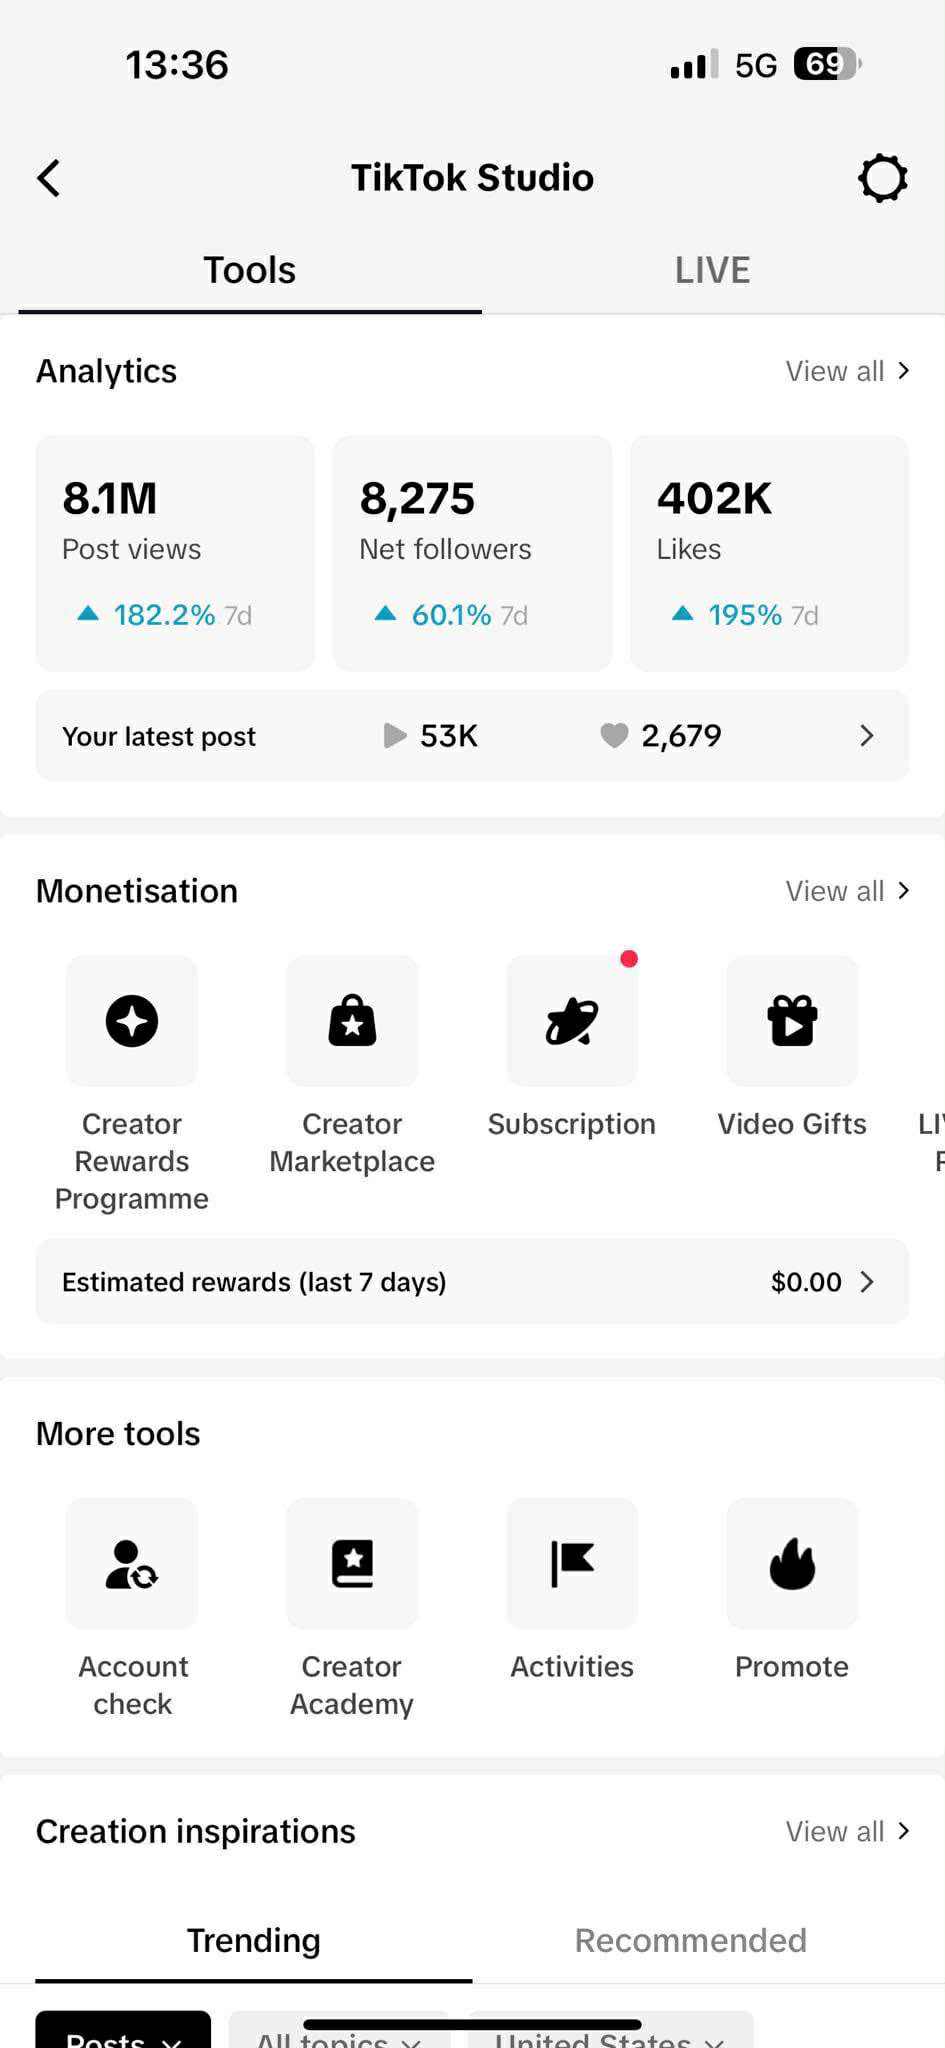Image resolution: width=945 pixels, height=2048 pixels.
Task: Tap the back arrow icon
Action: click(49, 179)
